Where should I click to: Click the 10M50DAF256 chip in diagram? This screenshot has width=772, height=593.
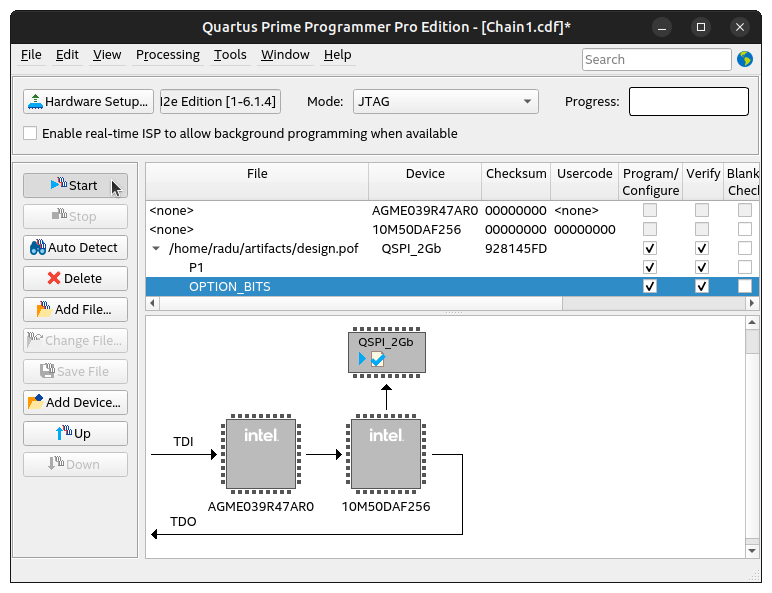click(x=386, y=455)
